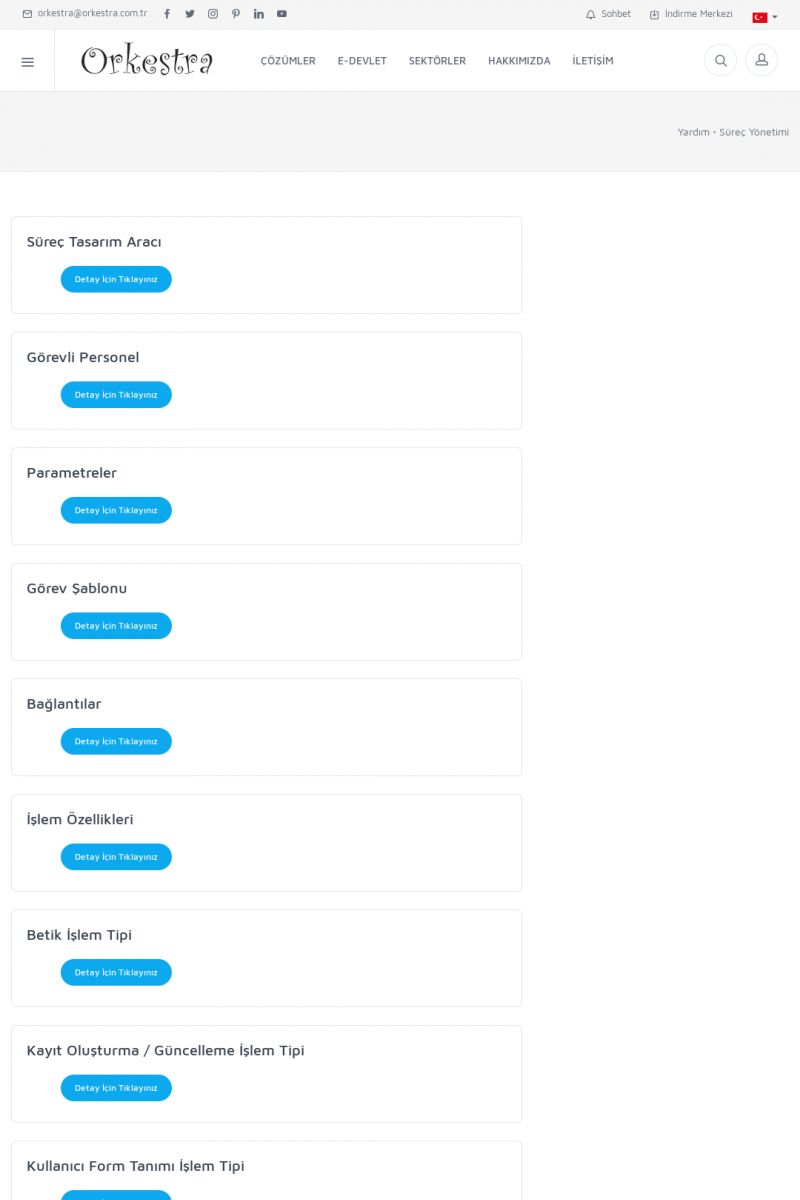
Task: Click the Yardım breadcrumb link
Action: (693, 132)
